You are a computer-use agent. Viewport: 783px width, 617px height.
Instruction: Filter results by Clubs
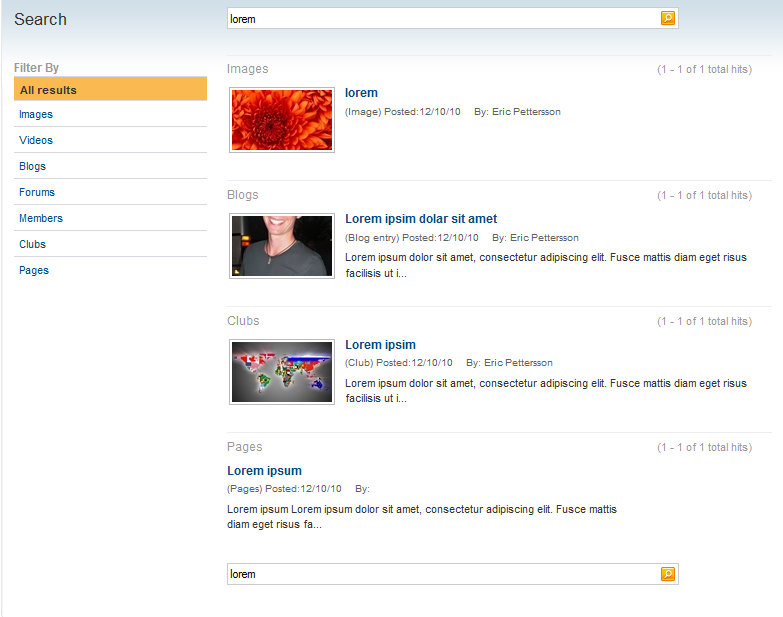coord(32,245)
